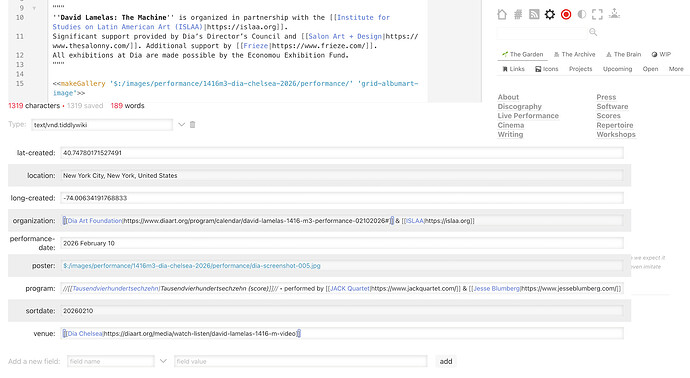Edit the lat-created field value

[342, 153]
